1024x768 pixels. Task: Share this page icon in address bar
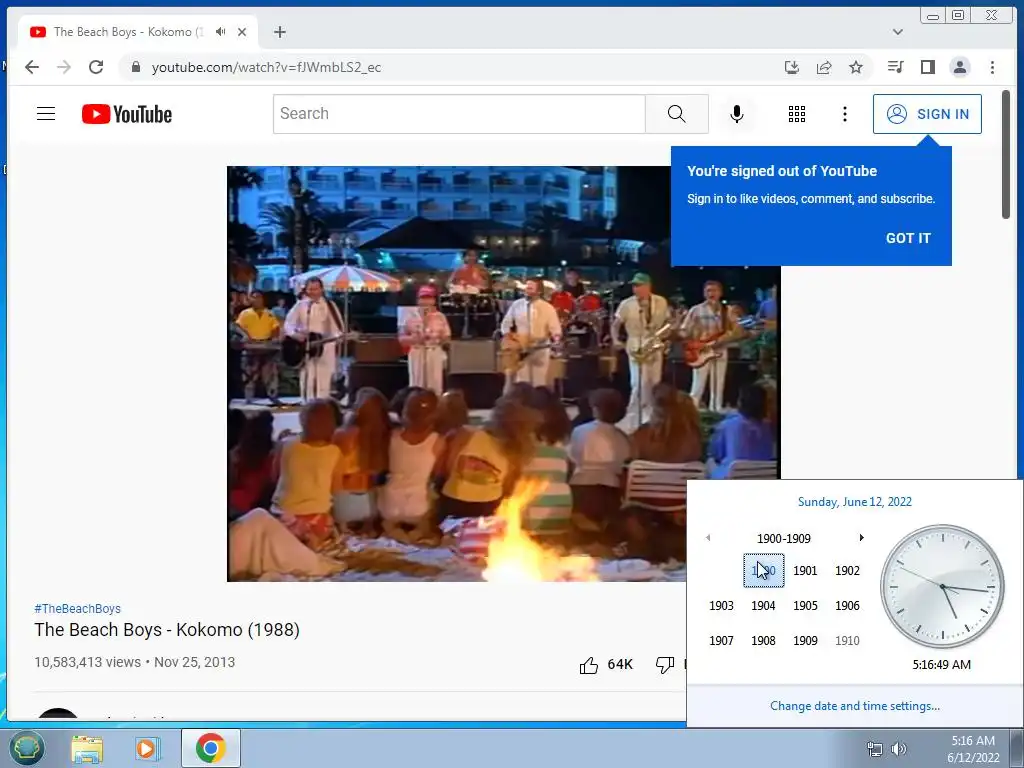click(824, 67)
